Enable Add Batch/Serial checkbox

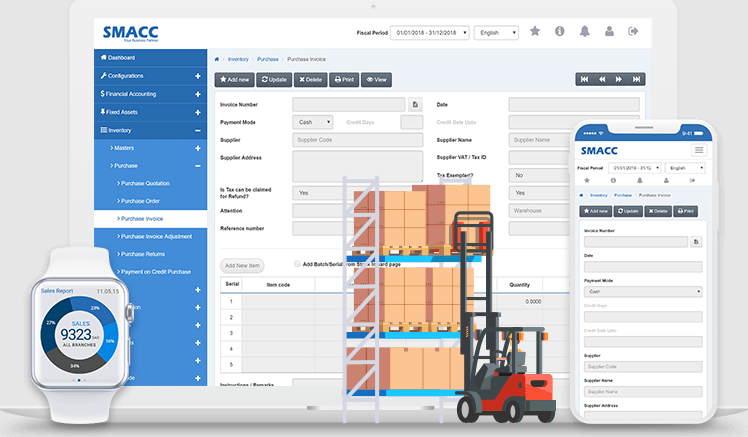297,264
